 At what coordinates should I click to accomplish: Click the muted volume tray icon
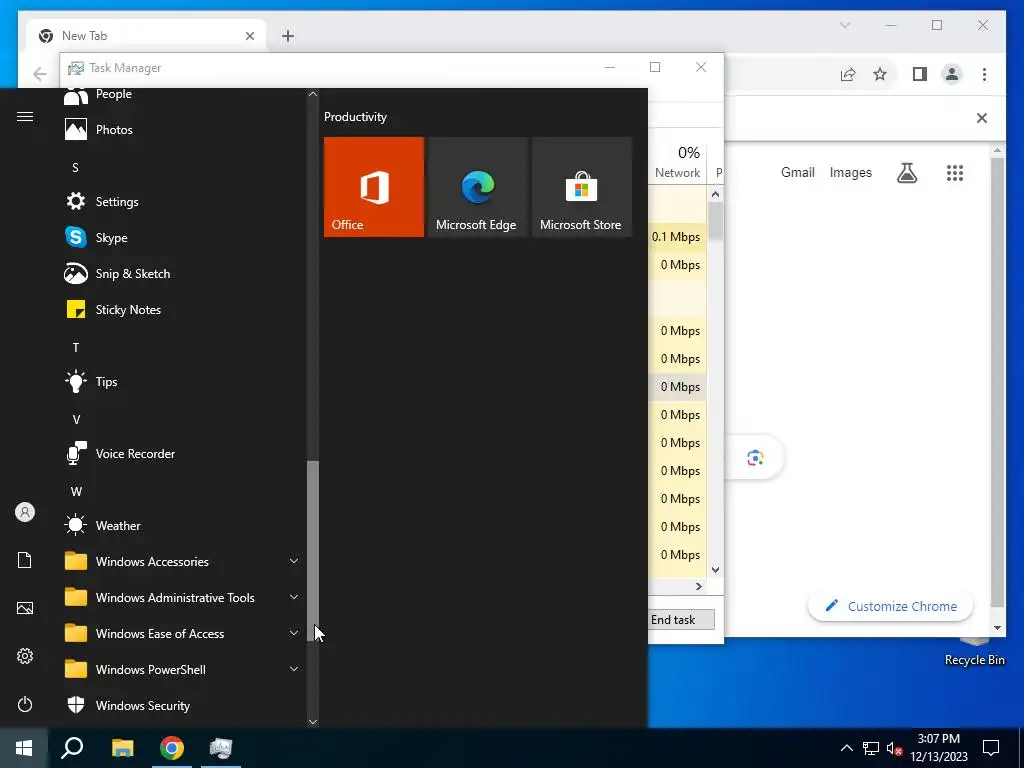(894, 748)
